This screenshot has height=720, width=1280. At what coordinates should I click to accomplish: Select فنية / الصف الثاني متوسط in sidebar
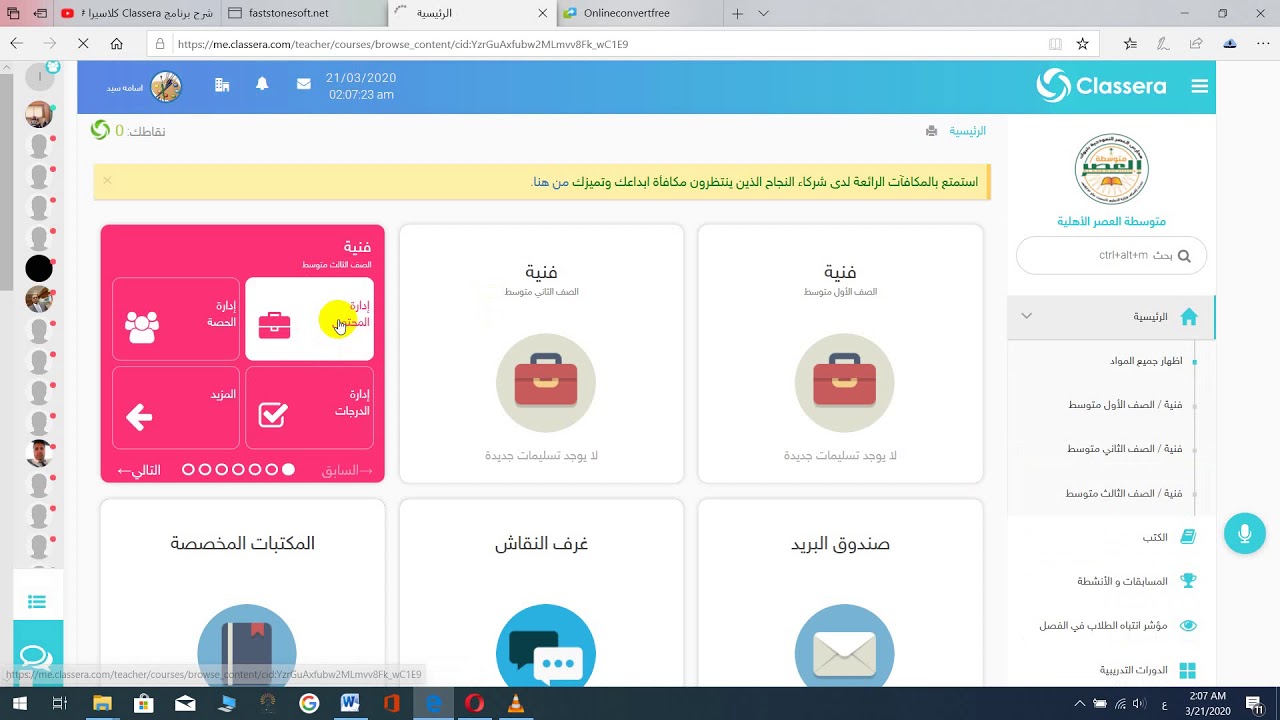point(1125,449)
